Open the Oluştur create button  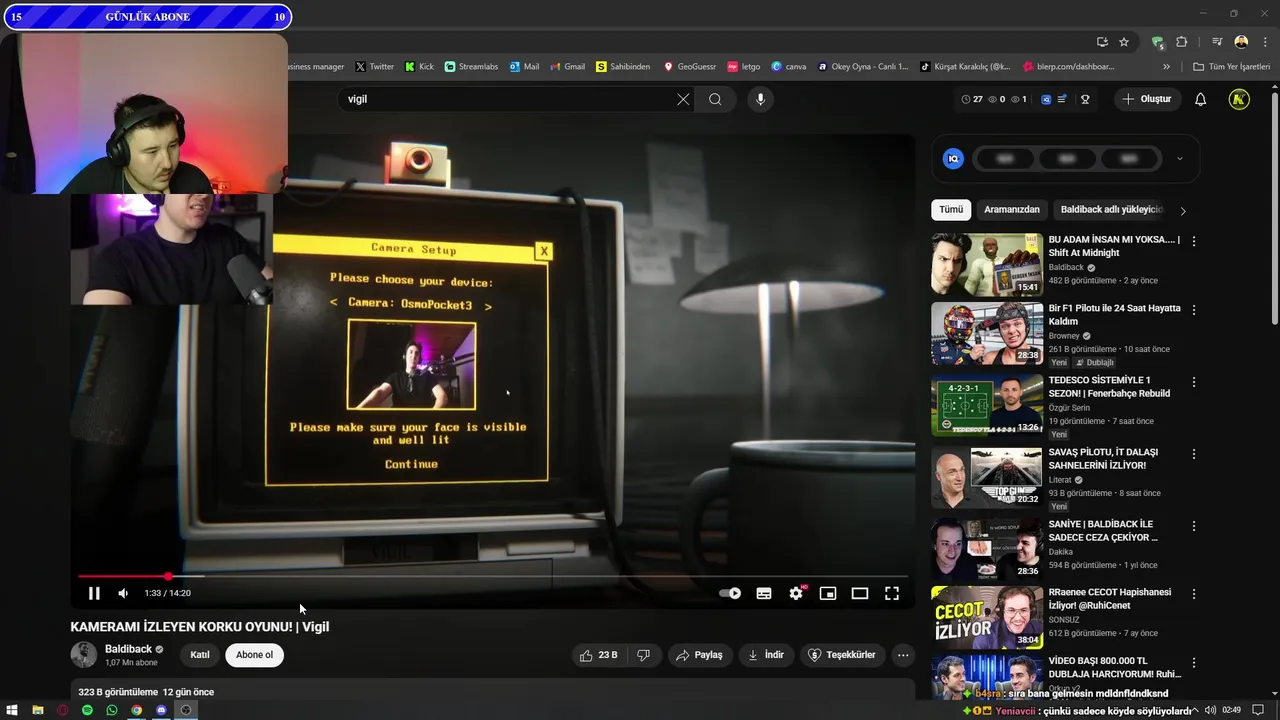pyautogui.click(x=1147, y=99)
